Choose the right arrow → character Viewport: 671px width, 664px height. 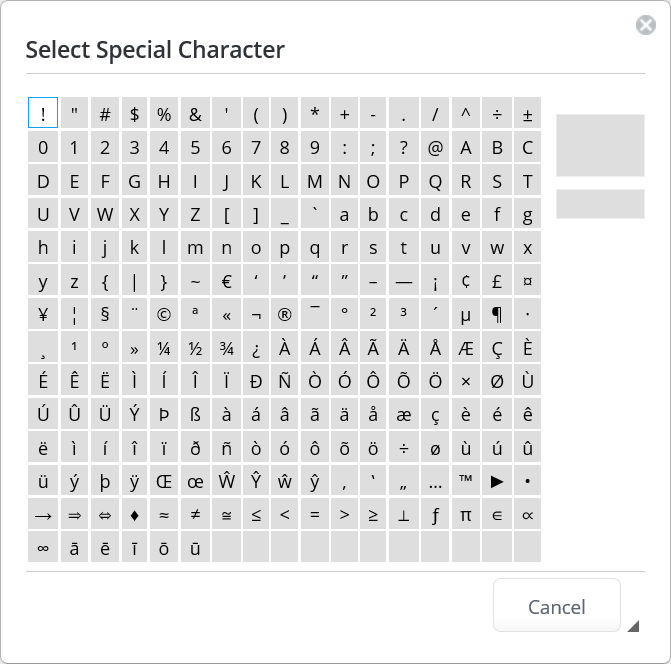43,514
